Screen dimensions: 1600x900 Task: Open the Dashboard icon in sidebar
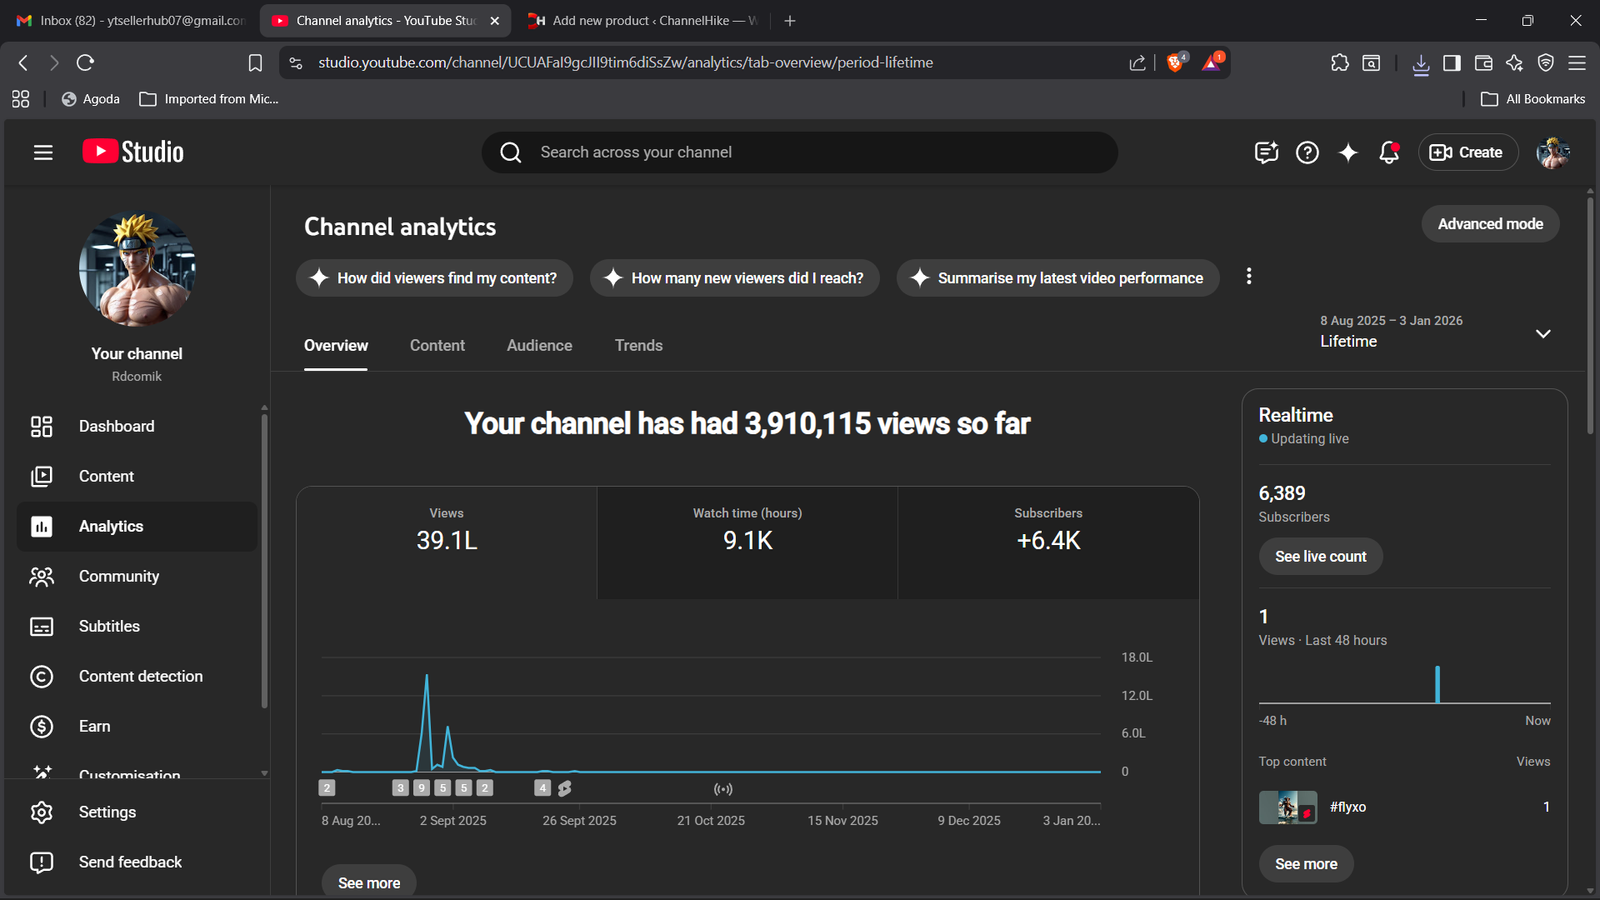point(41,426)
